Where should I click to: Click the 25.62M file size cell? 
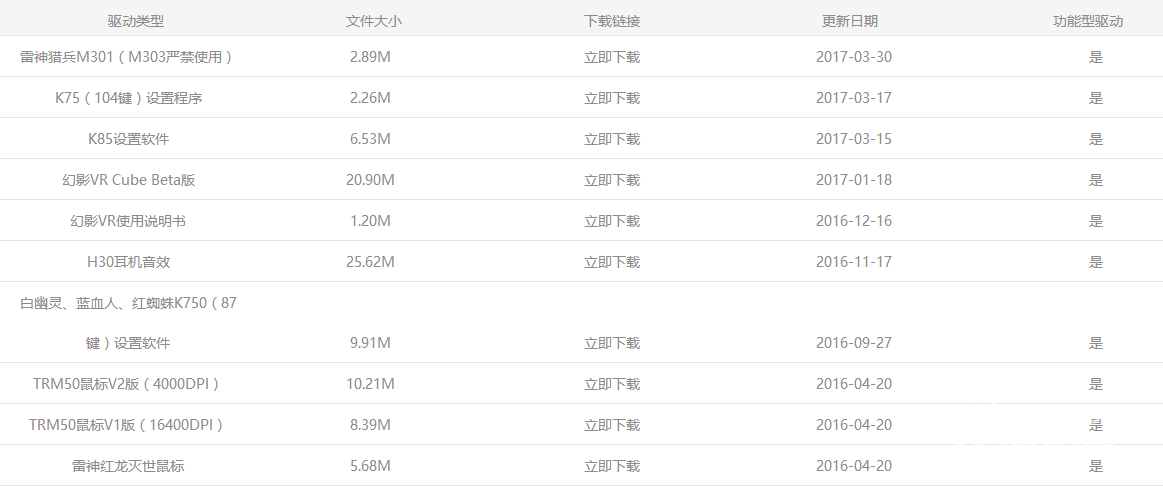point(370,262)
